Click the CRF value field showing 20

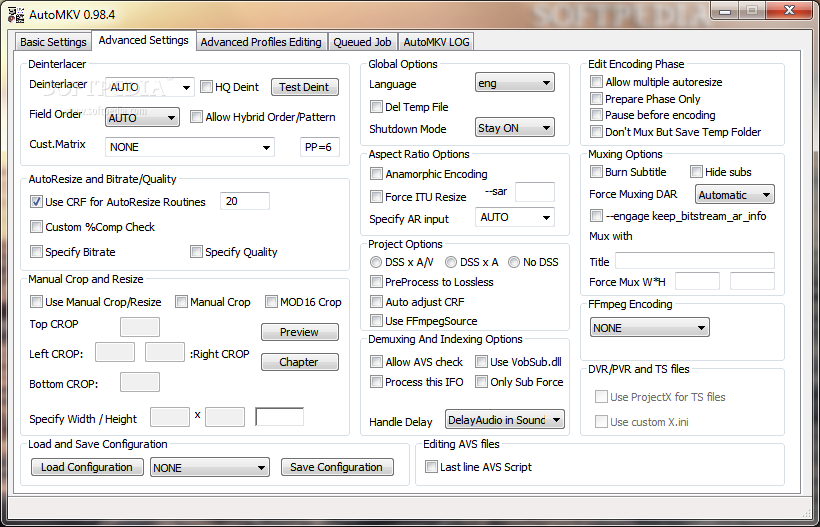pos(245,201)
